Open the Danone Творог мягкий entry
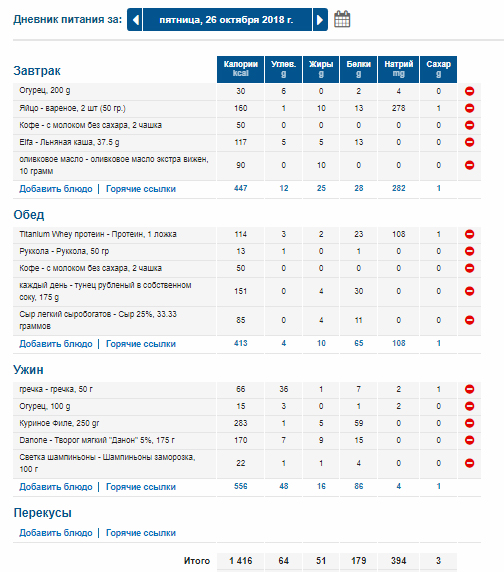 coord(97,440)
